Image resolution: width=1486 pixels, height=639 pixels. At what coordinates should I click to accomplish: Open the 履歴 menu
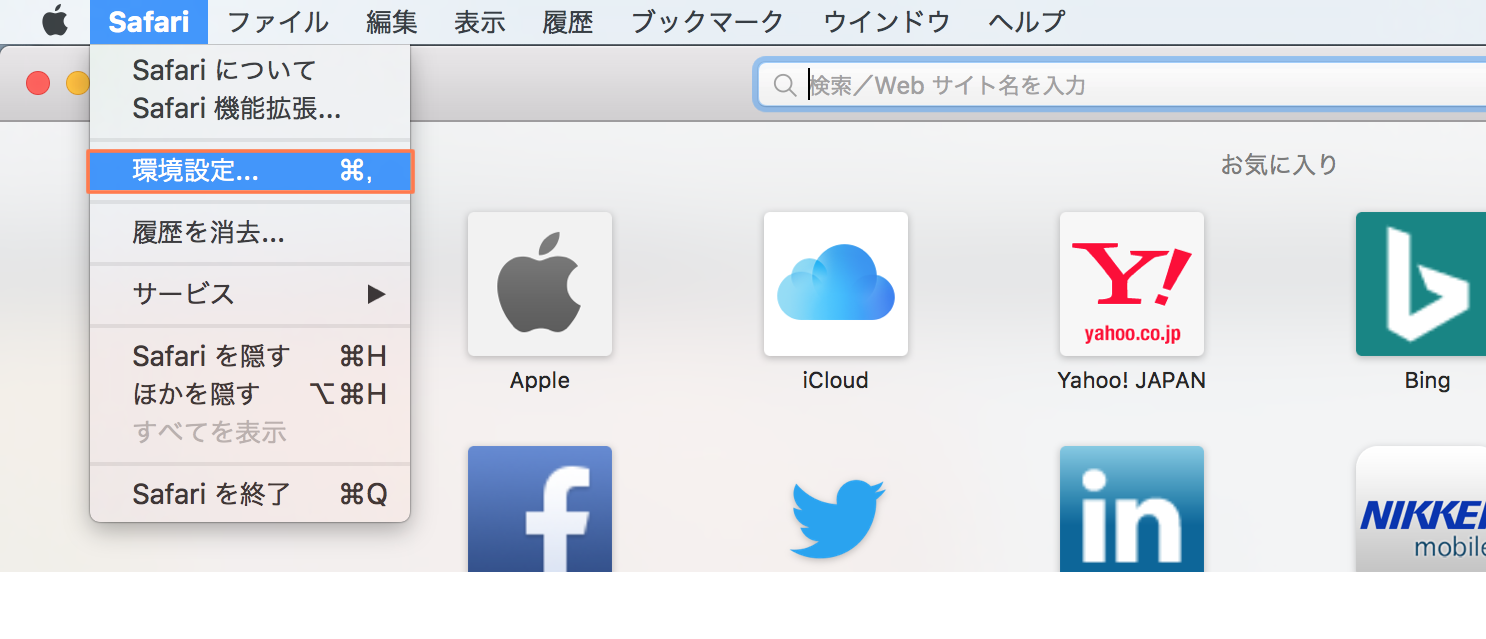[x=567, y=21]
